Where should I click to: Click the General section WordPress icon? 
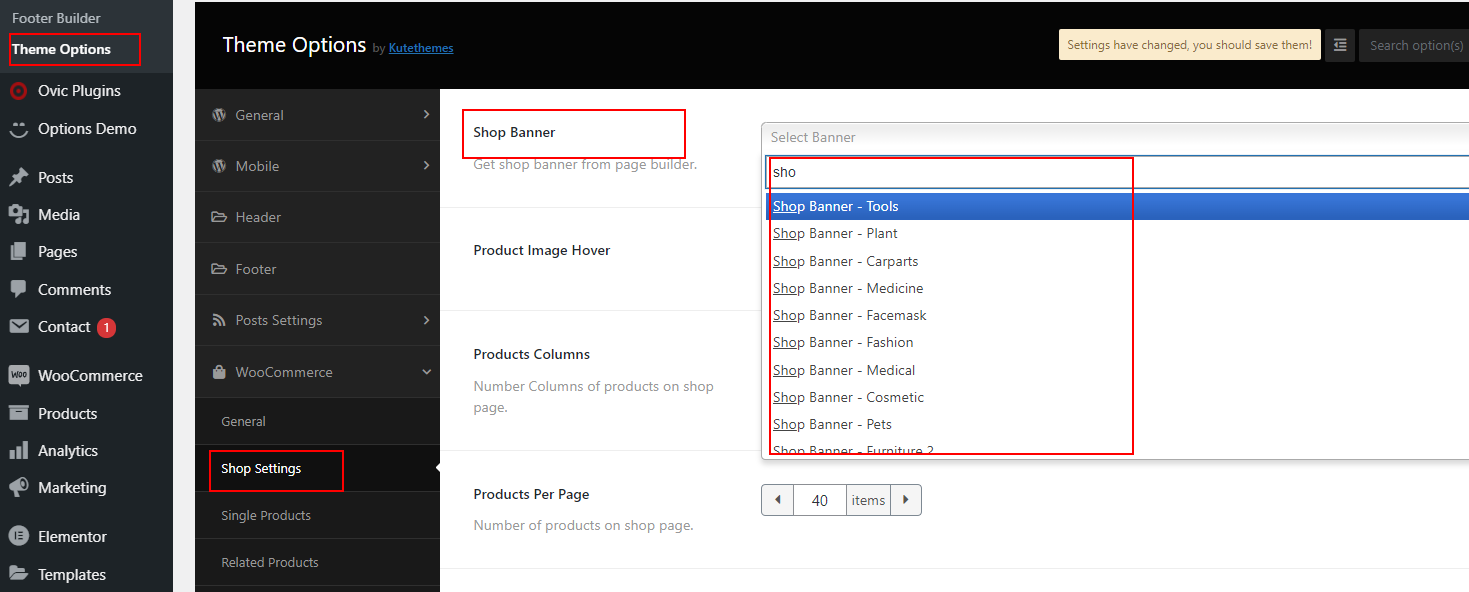tap(219, 115)
